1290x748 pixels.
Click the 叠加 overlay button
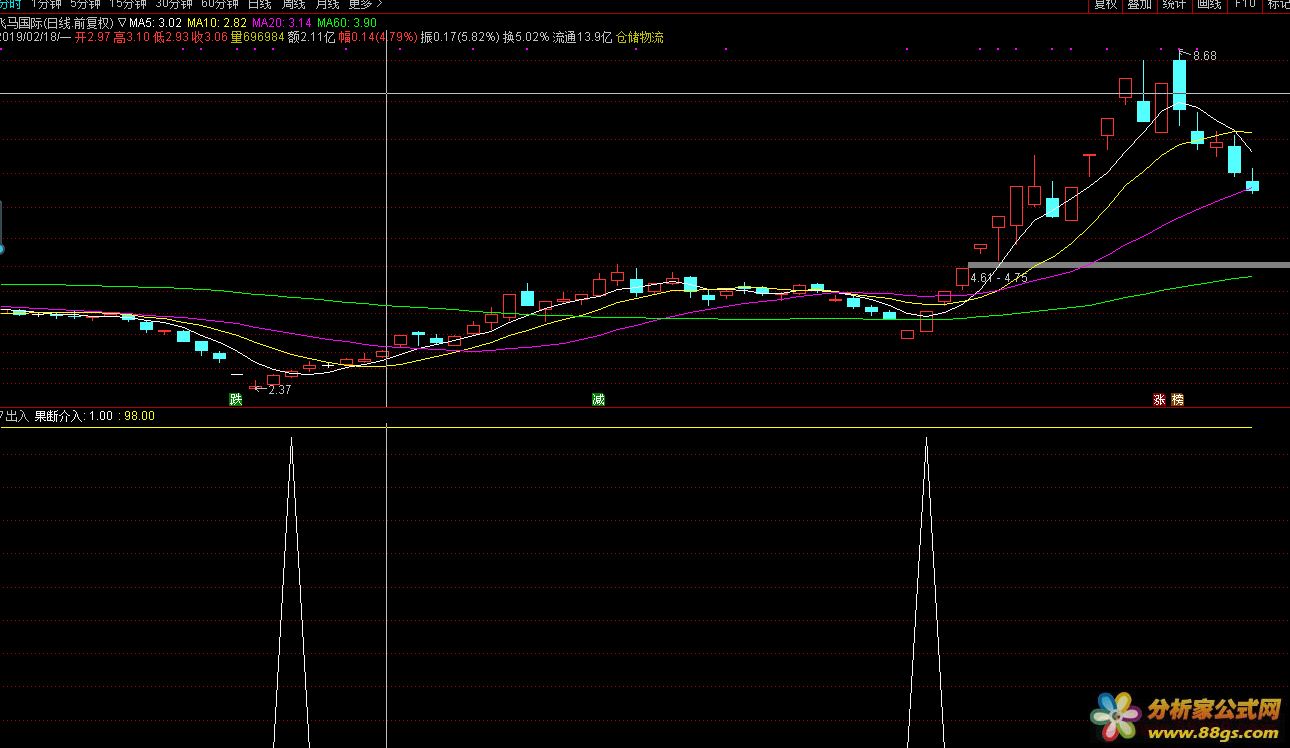[x=1139, y=4]
